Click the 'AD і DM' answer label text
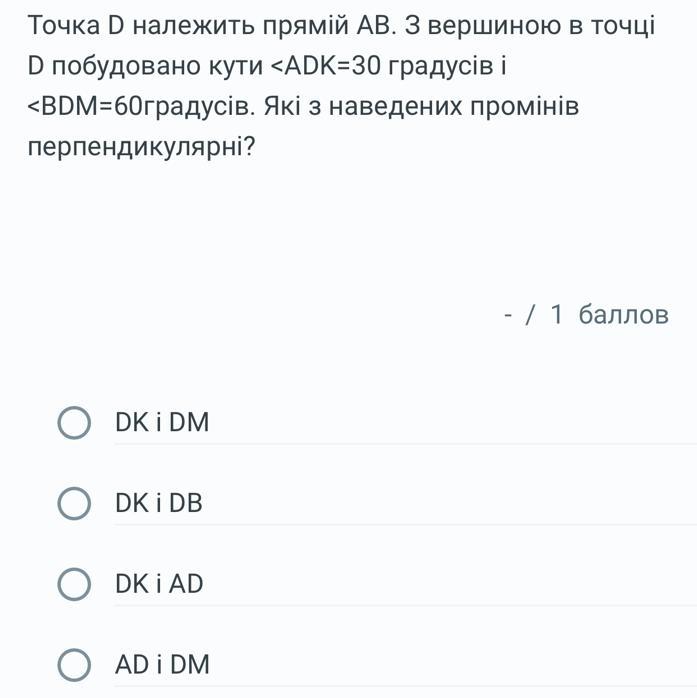This screenshot has height=698, width=697. 162,665
